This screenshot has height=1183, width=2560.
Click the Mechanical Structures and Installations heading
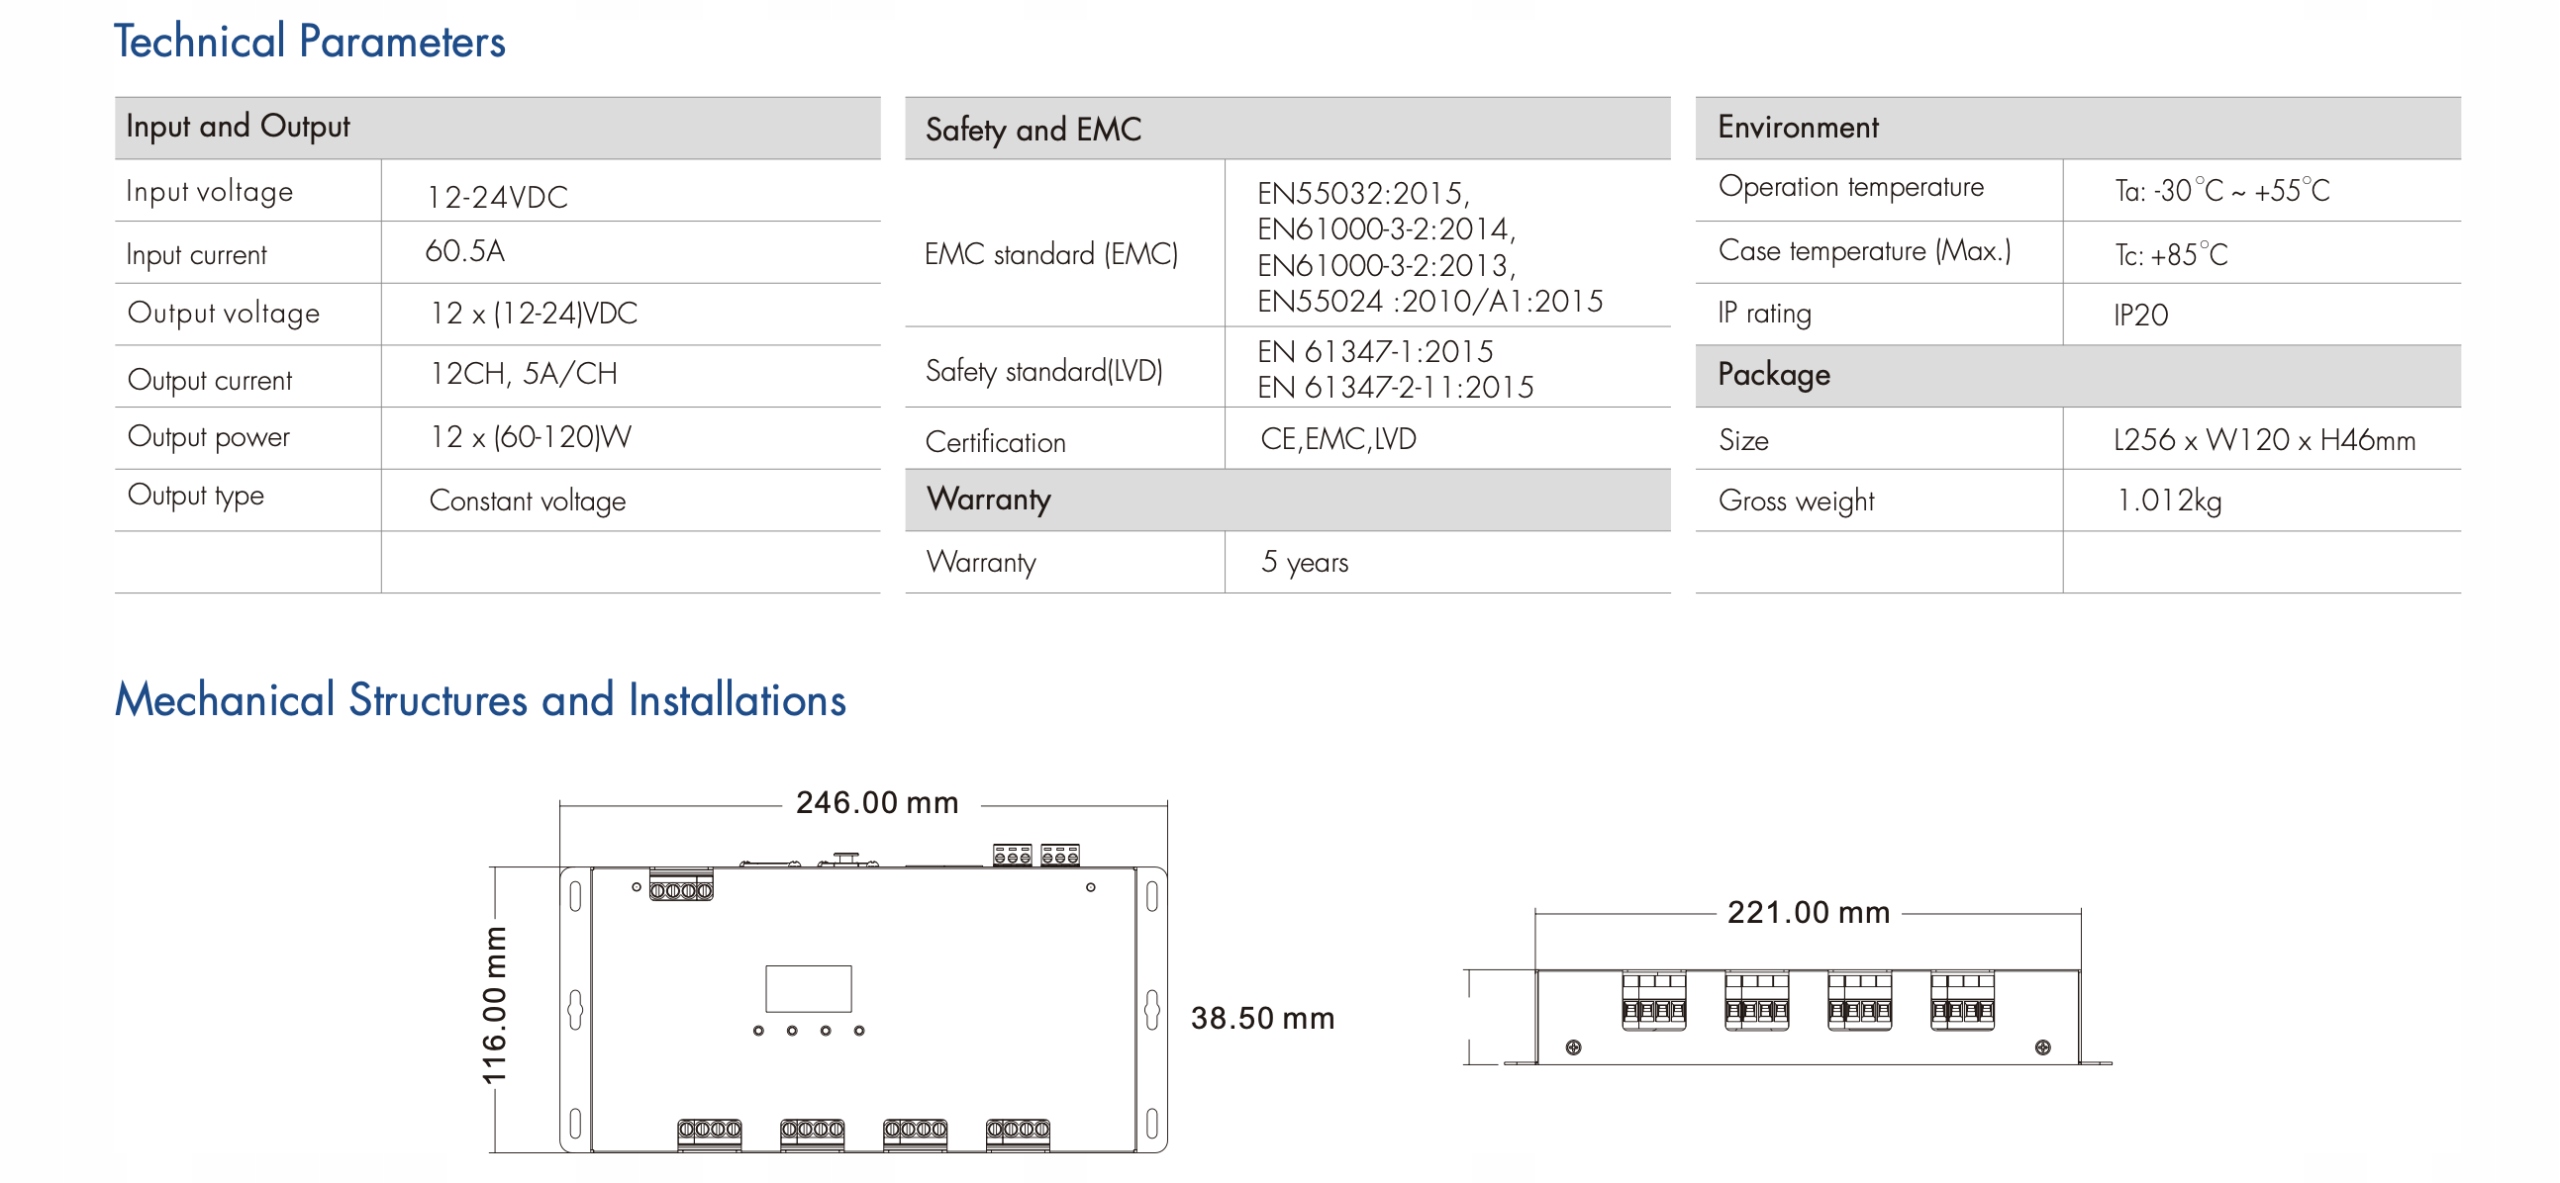[480, 700]
